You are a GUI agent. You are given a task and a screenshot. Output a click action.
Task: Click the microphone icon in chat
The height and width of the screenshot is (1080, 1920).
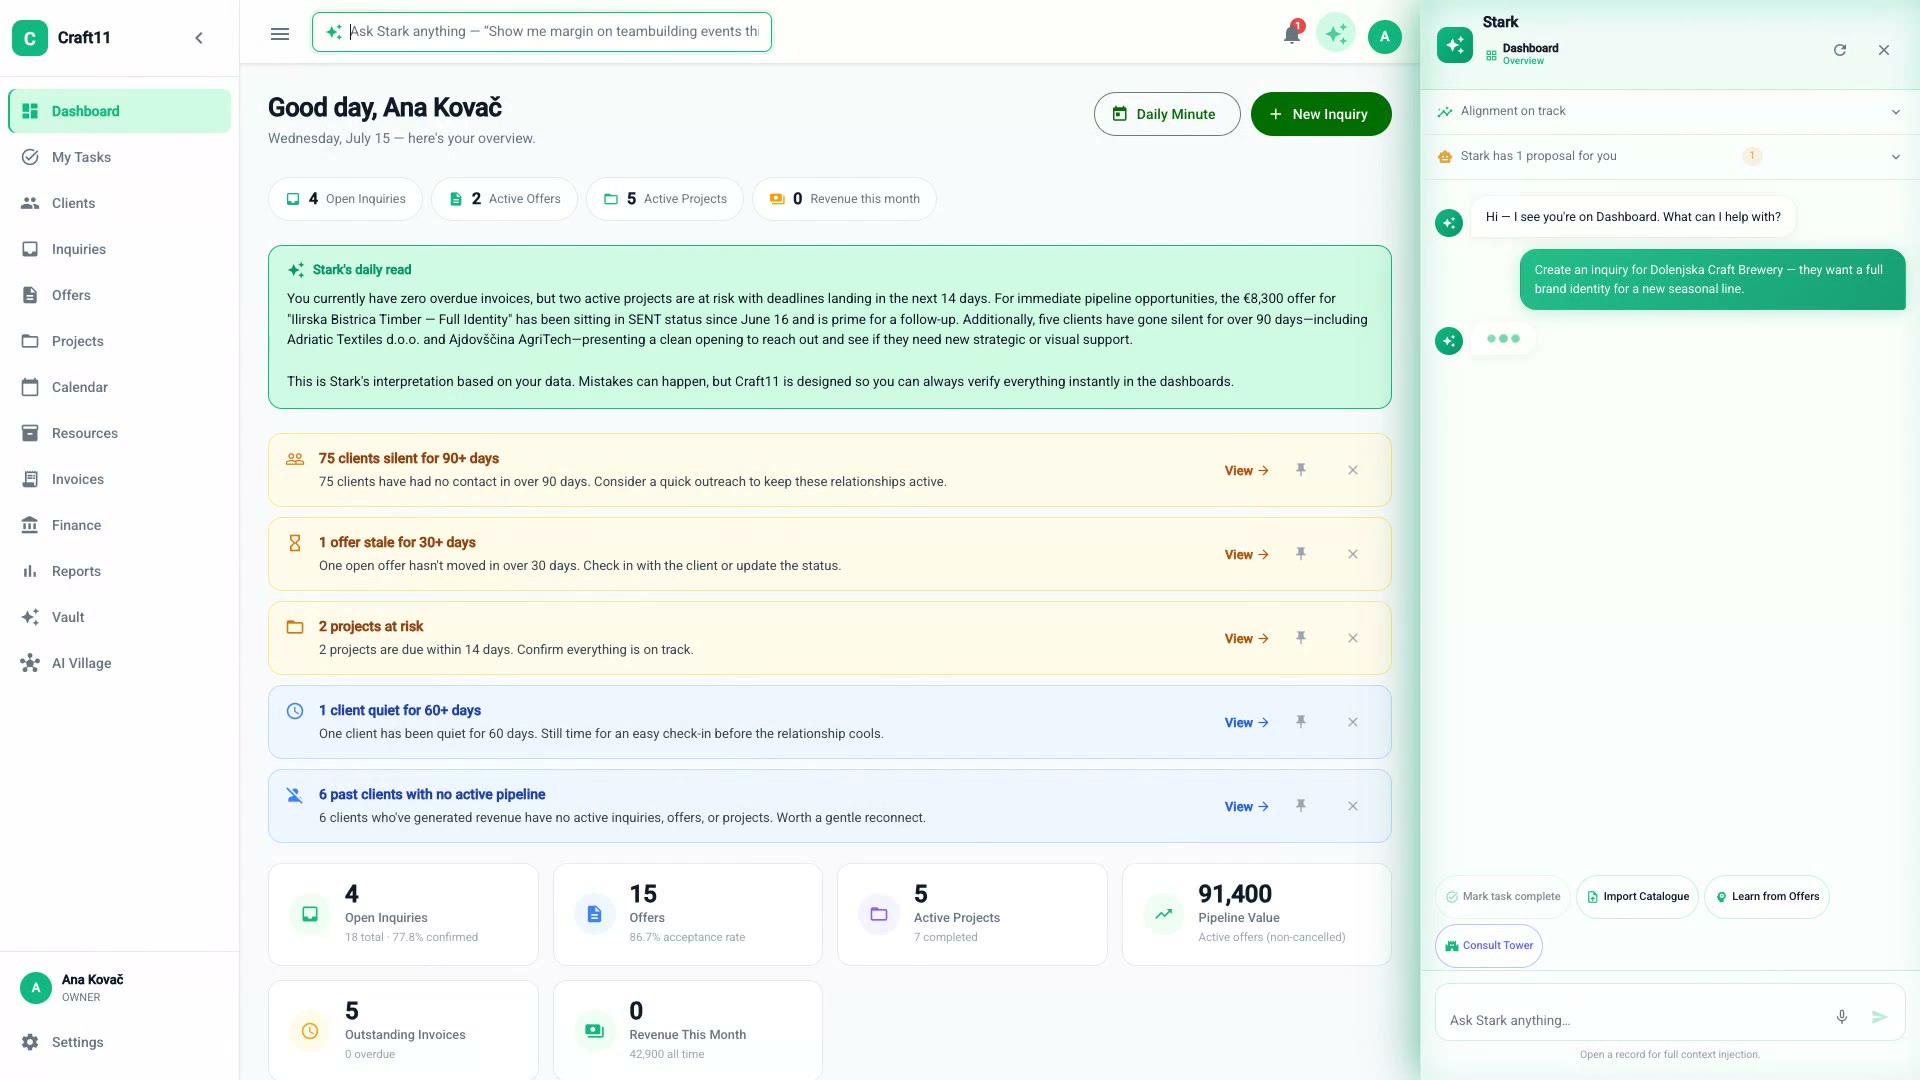pyautogui.click(x=1842, y=1017)
